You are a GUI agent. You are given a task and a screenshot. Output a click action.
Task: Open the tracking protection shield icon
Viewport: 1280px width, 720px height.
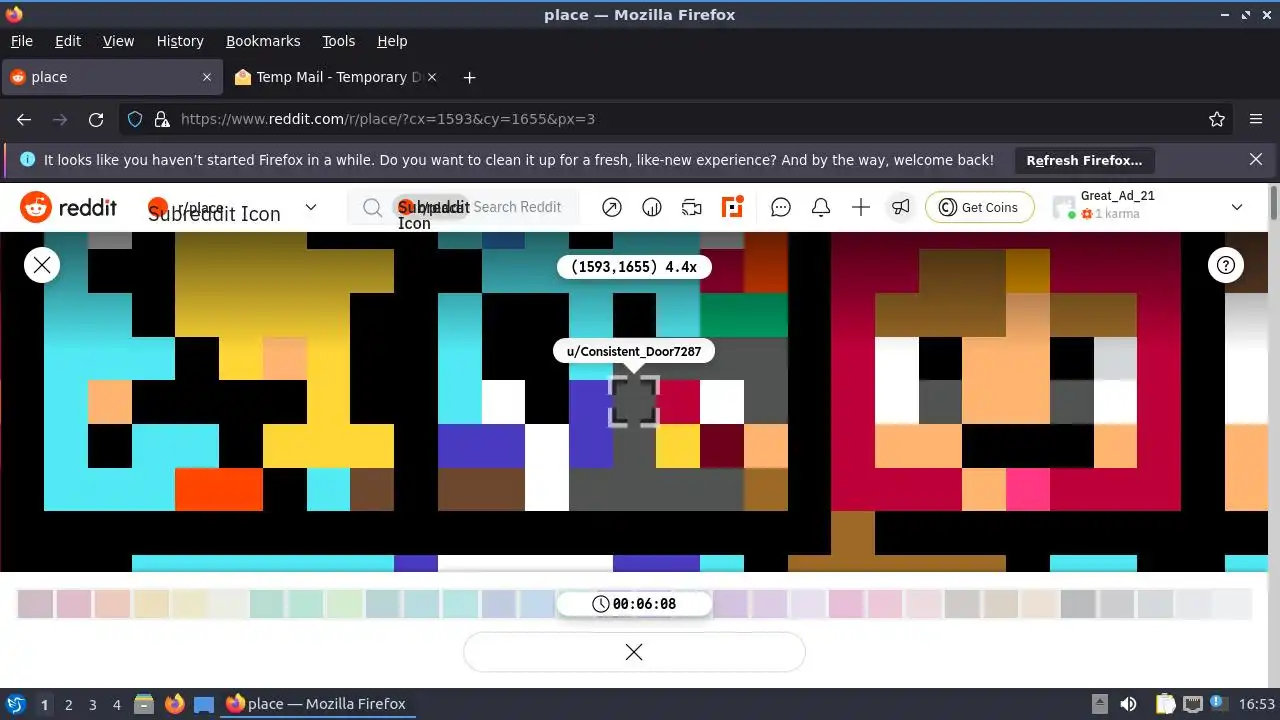136,119
